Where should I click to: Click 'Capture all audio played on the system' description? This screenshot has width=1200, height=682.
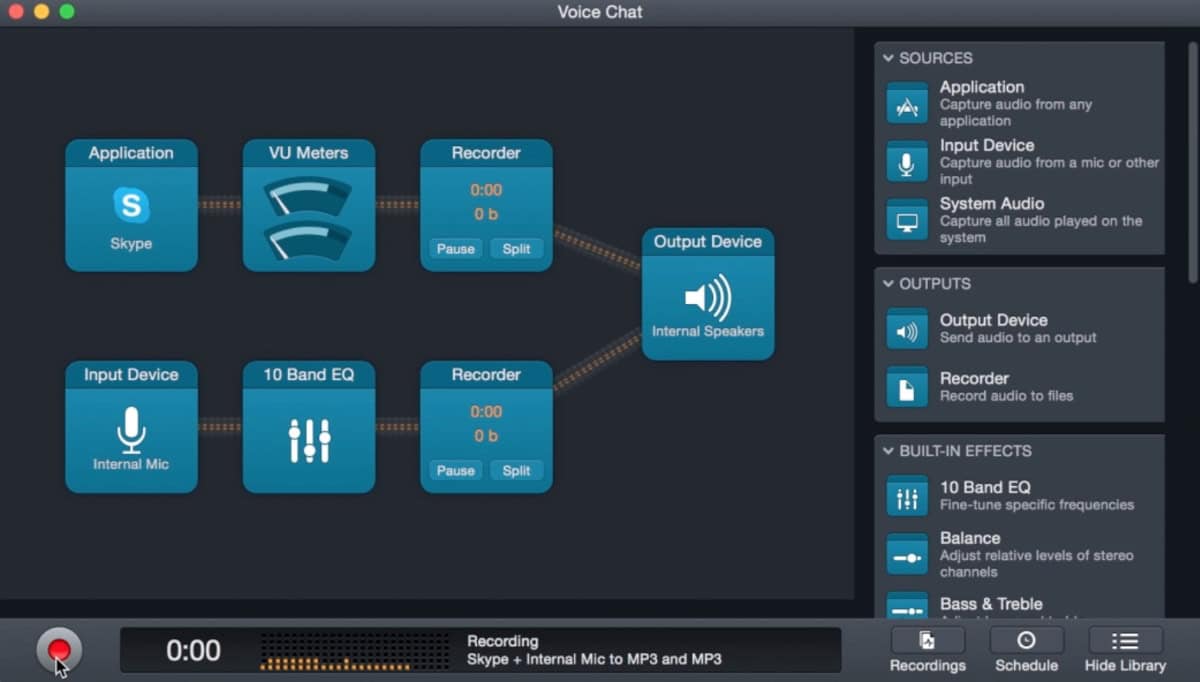[1041, 229]
